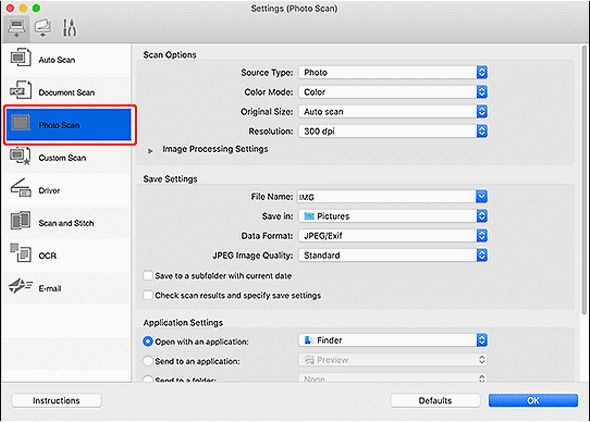Select Driver label in sidebar
The height and width of the screenshot is (422, 590).
click(49, 191)
